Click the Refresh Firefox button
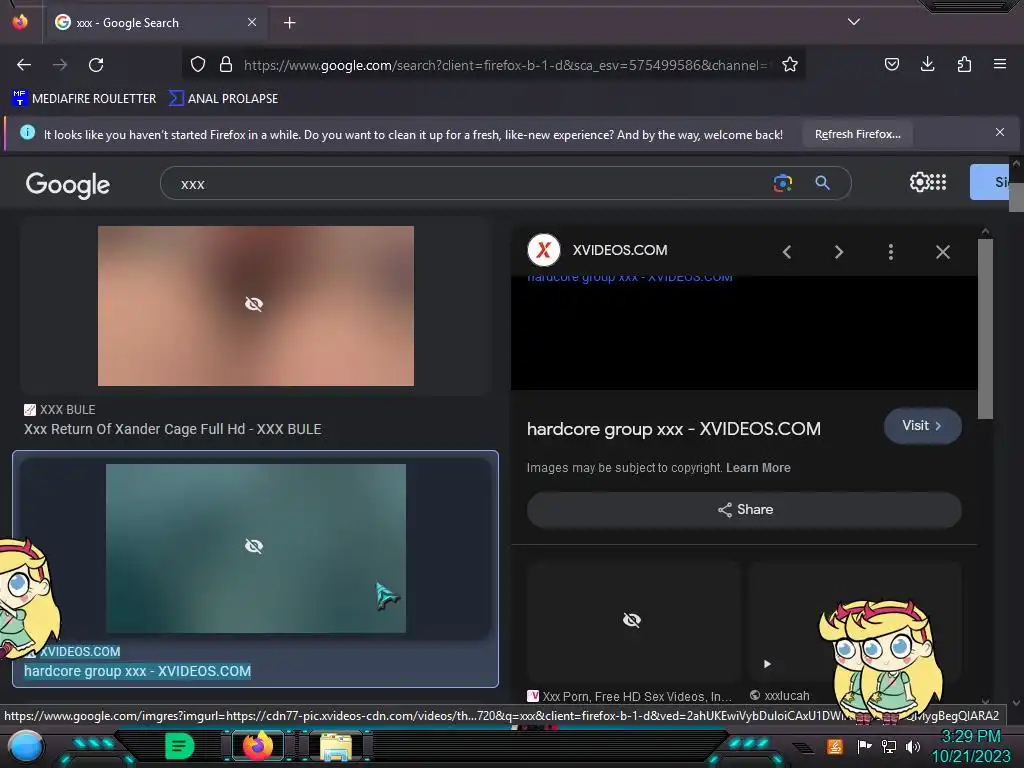Image resolution: width=1024 pixels, height=768 pixels. (x=857, y=135)
